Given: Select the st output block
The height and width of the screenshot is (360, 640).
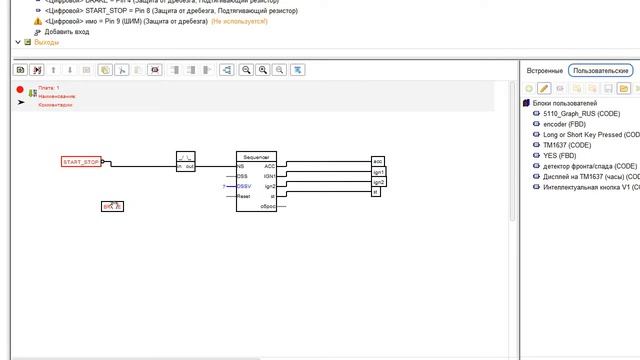Looking at the screenshot, I should [376, 191].
